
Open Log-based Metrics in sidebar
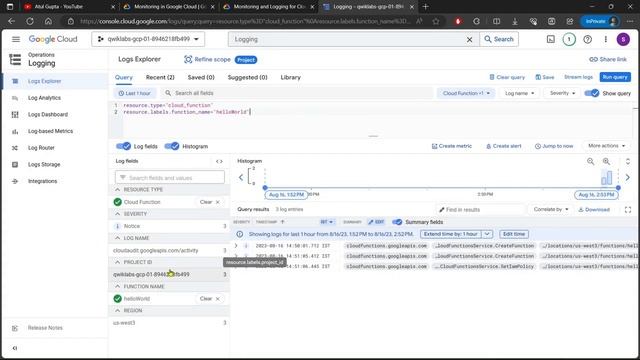50,131
